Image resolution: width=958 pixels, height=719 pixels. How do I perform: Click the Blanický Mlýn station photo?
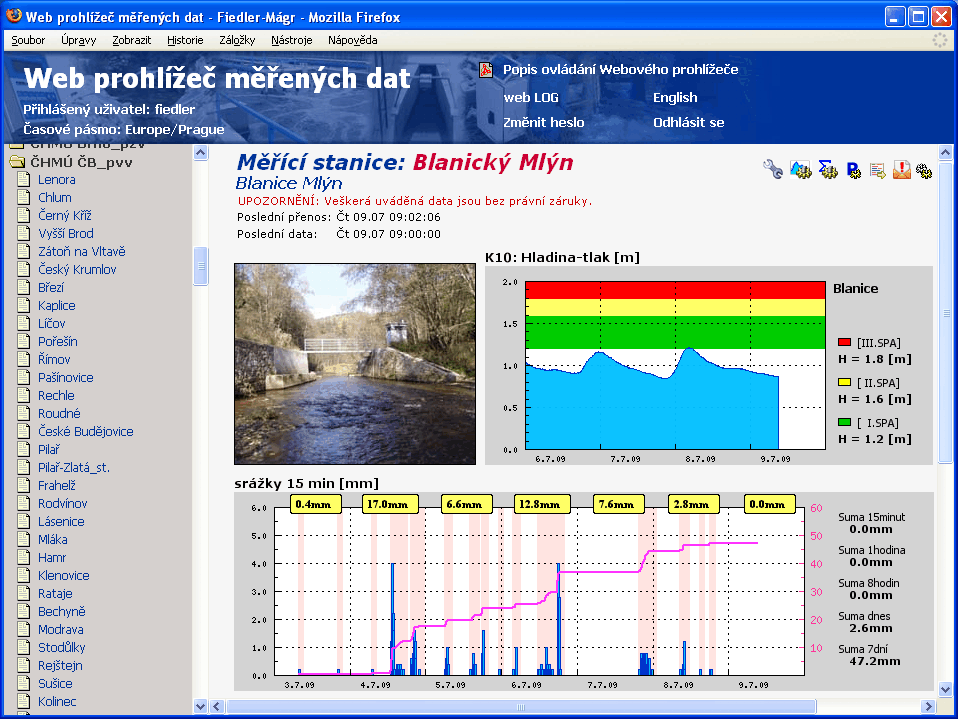click(355, 364)
